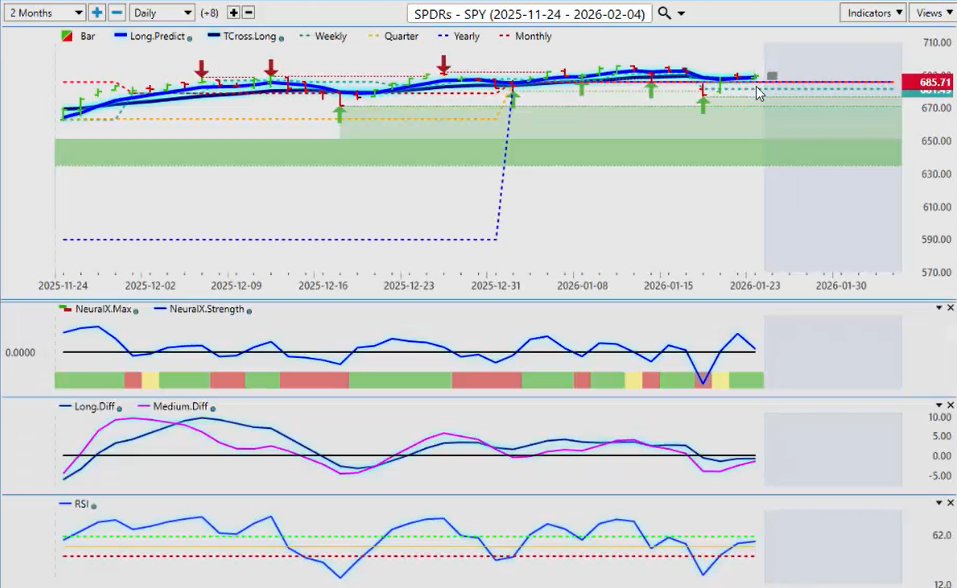Image resolution: width=957 pixels, height=588 pixels.
Task: Open the 2 Months time range dropdown
Action: tap(45, 13)
